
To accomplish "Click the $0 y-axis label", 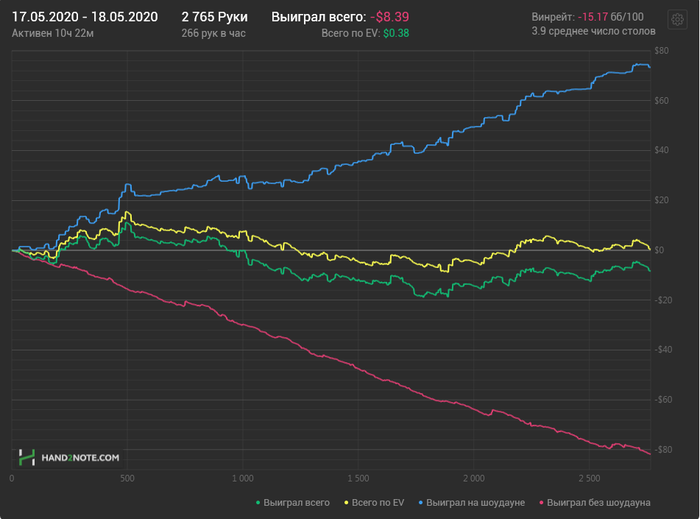I will tap(659, 250).
